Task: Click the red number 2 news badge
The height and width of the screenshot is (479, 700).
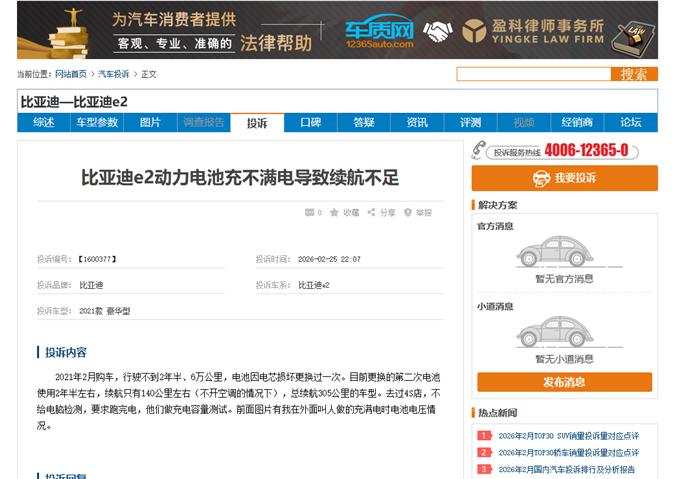Action: (x=484, y=452)
